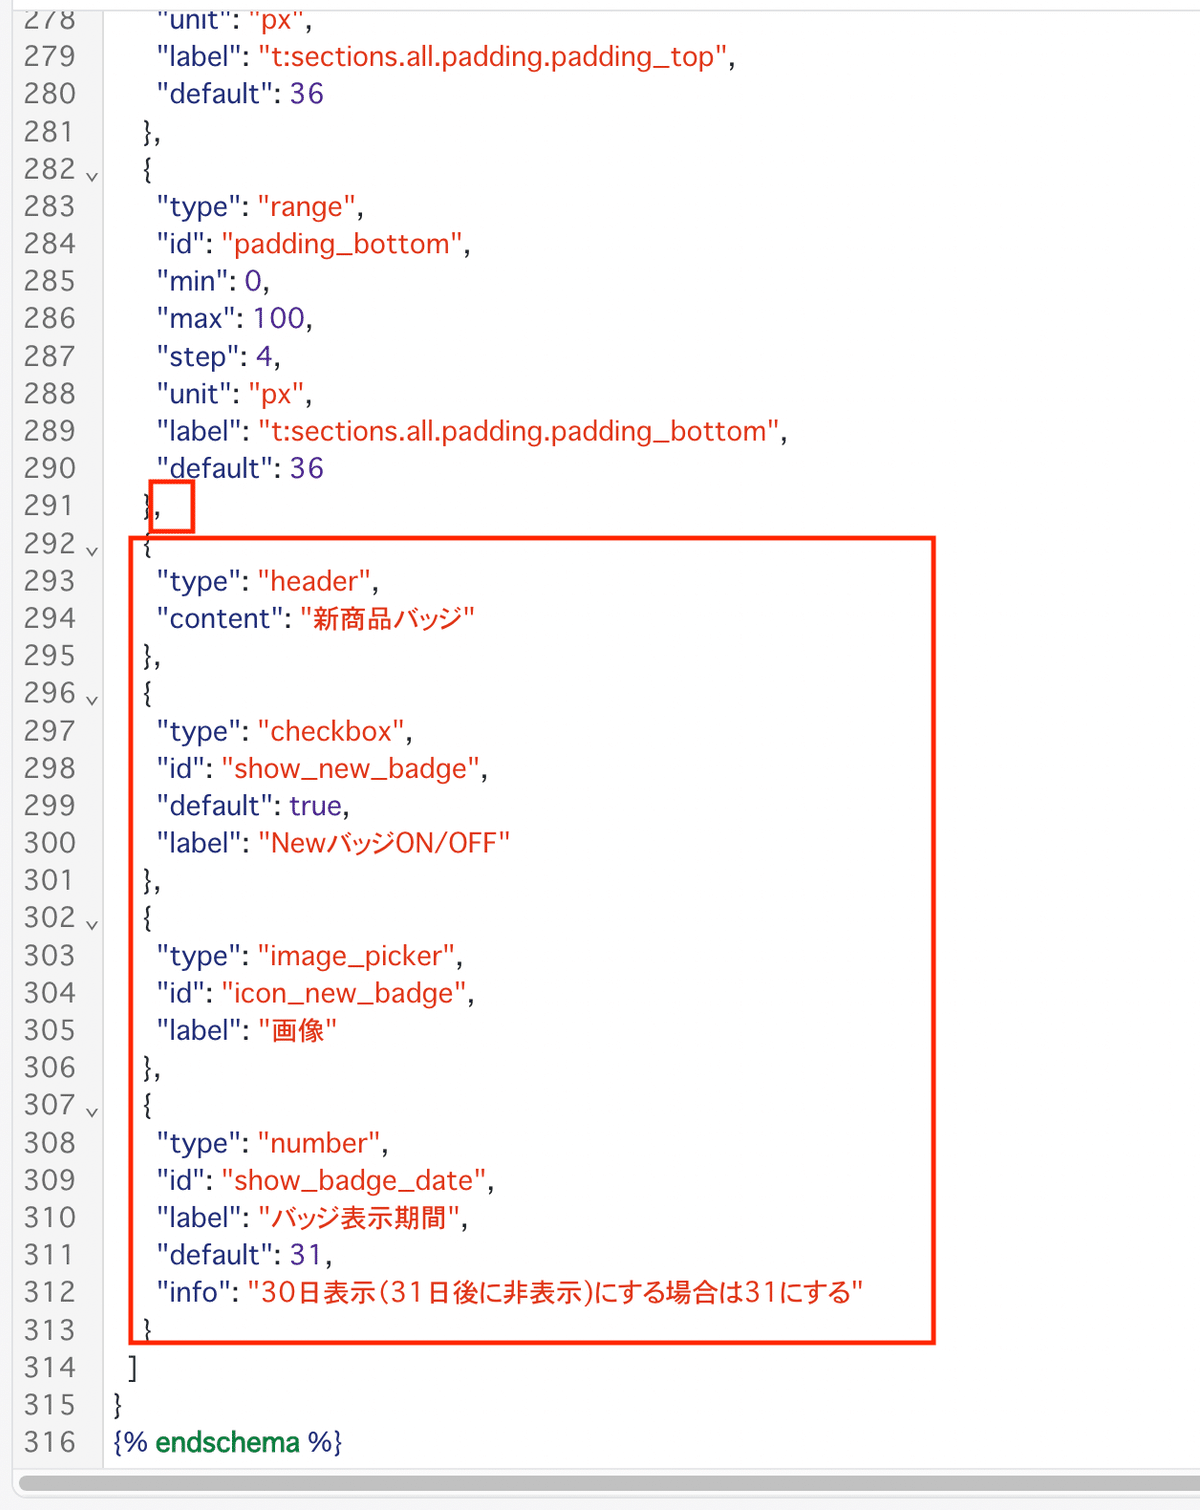Click the "step": 4 value
Screen dimensions: 1200x1510
(264, 356)
